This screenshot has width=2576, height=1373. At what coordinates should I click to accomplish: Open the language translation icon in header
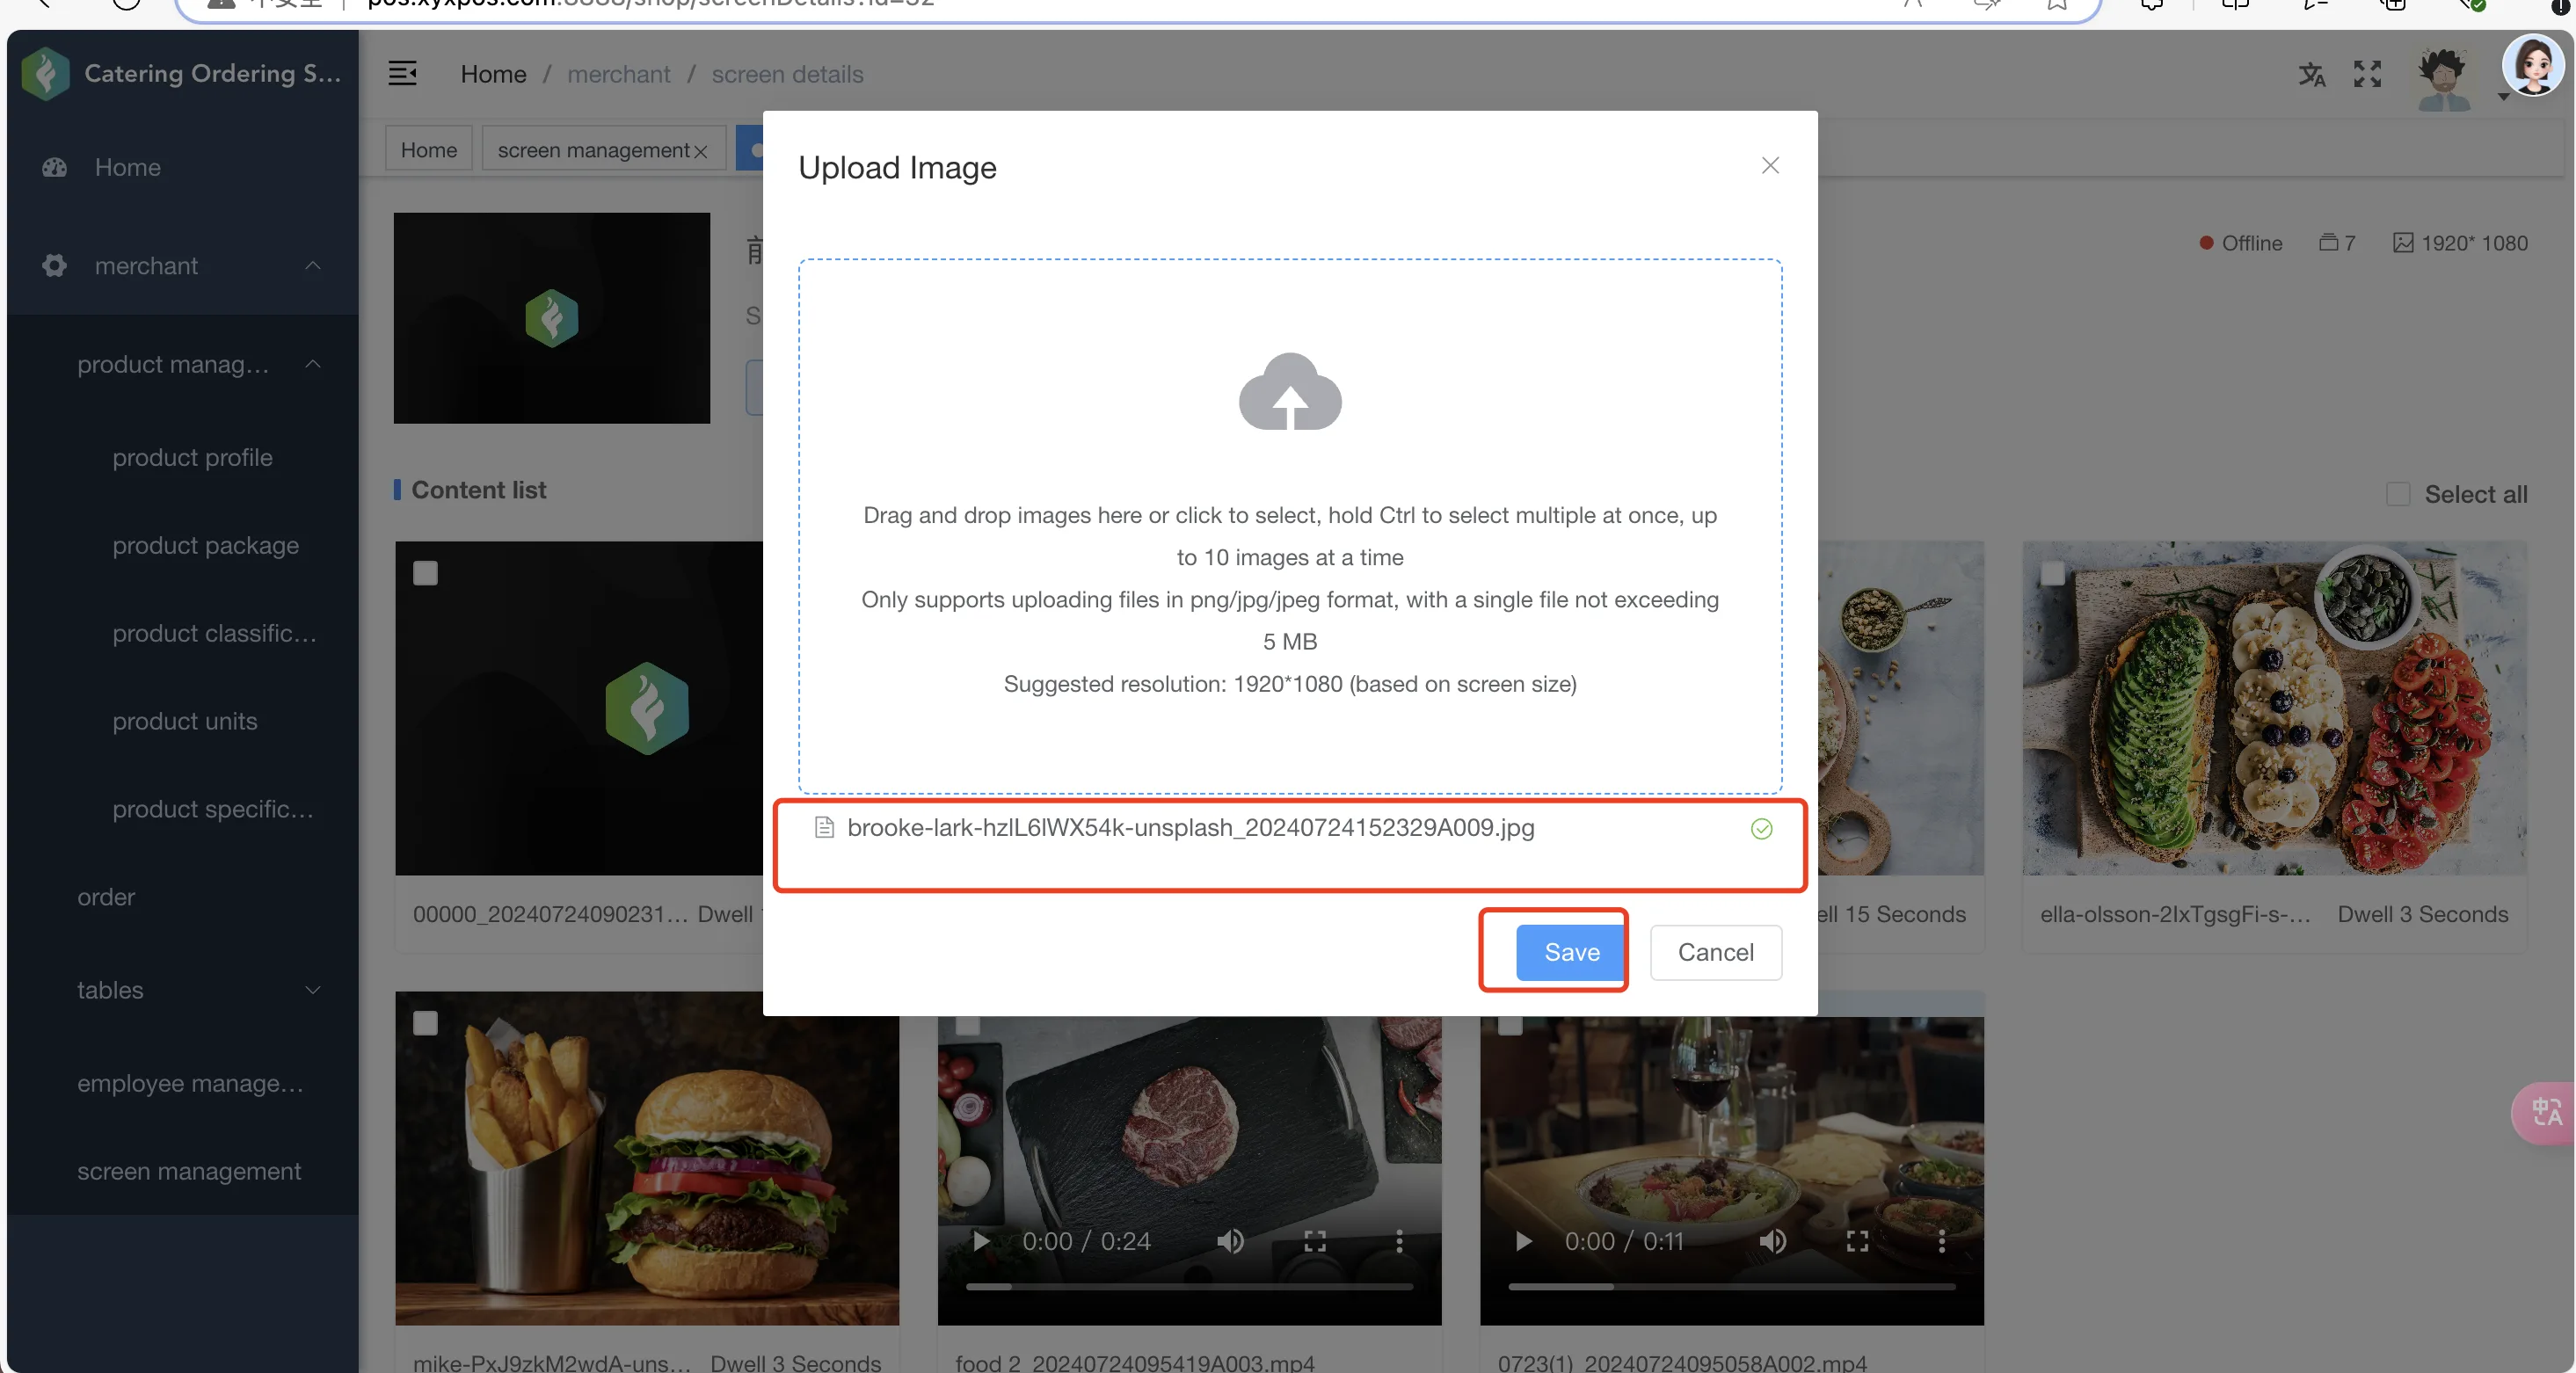point(2311,74)
